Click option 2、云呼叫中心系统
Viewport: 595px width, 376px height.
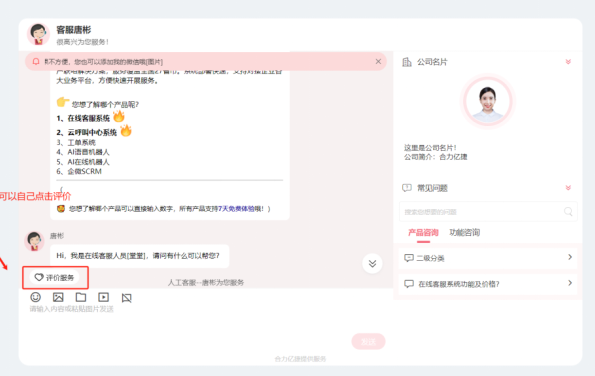pyautogui.click(x=87, y=132)
